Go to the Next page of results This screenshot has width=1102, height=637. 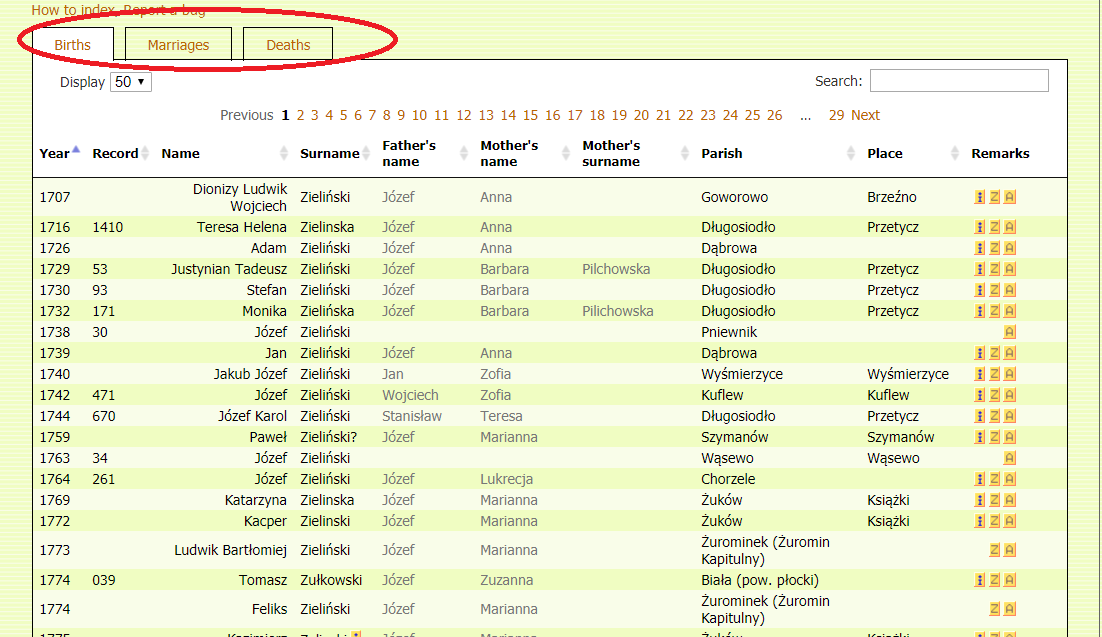pos(865,115)
